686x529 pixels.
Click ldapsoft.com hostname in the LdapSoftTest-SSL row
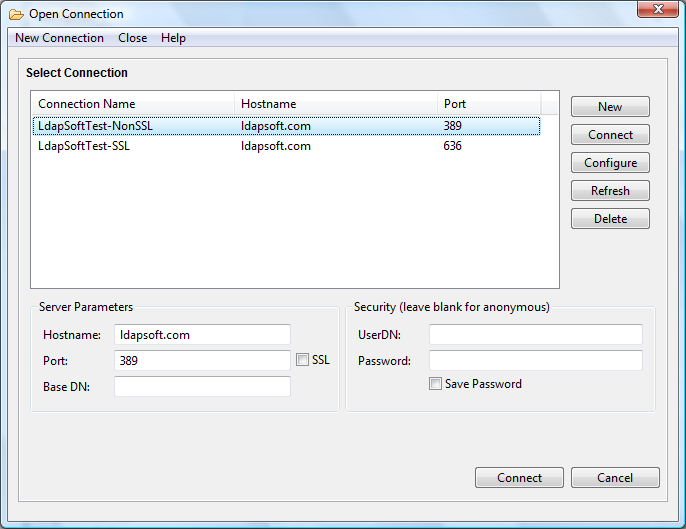tap(276, 146)
